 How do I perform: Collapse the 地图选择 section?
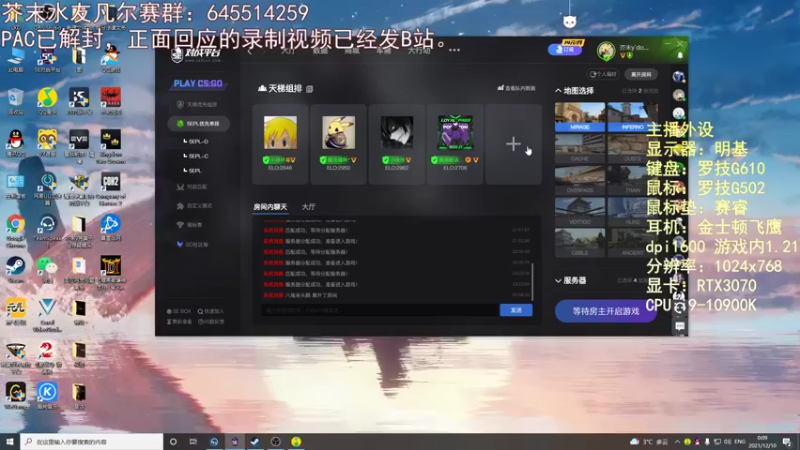[574, 91]
